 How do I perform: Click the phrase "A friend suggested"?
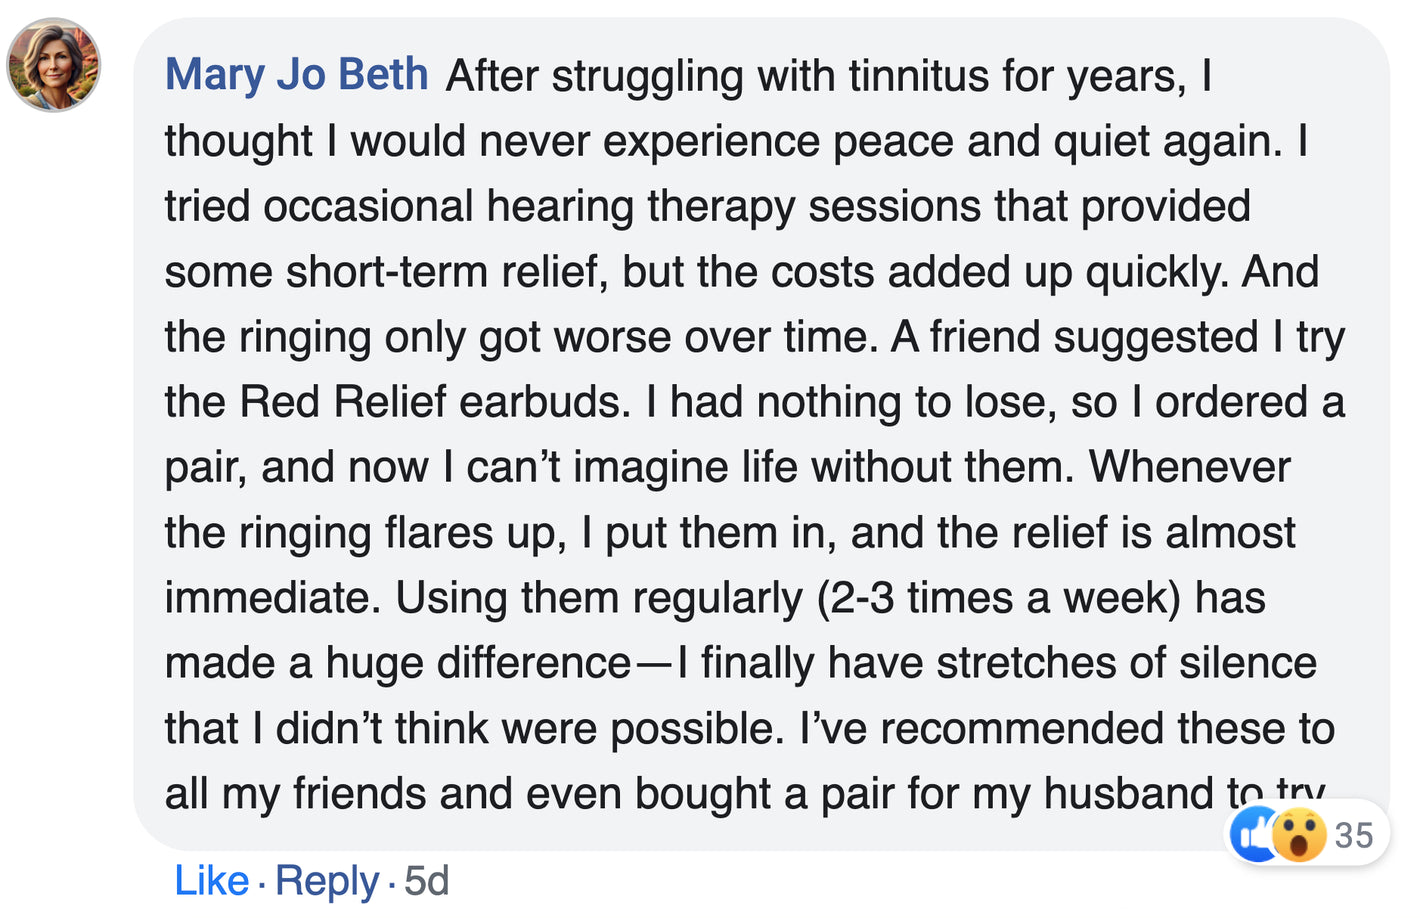pos(1074,337)
